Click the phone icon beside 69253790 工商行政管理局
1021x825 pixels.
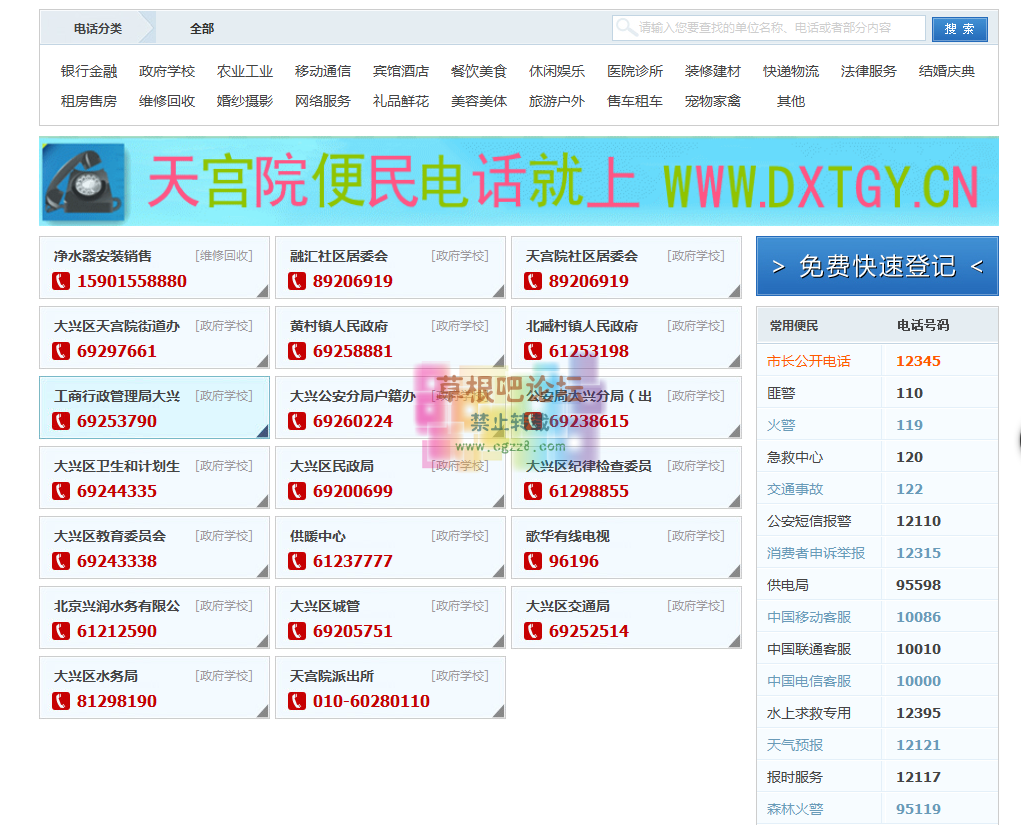pos(59,421)
